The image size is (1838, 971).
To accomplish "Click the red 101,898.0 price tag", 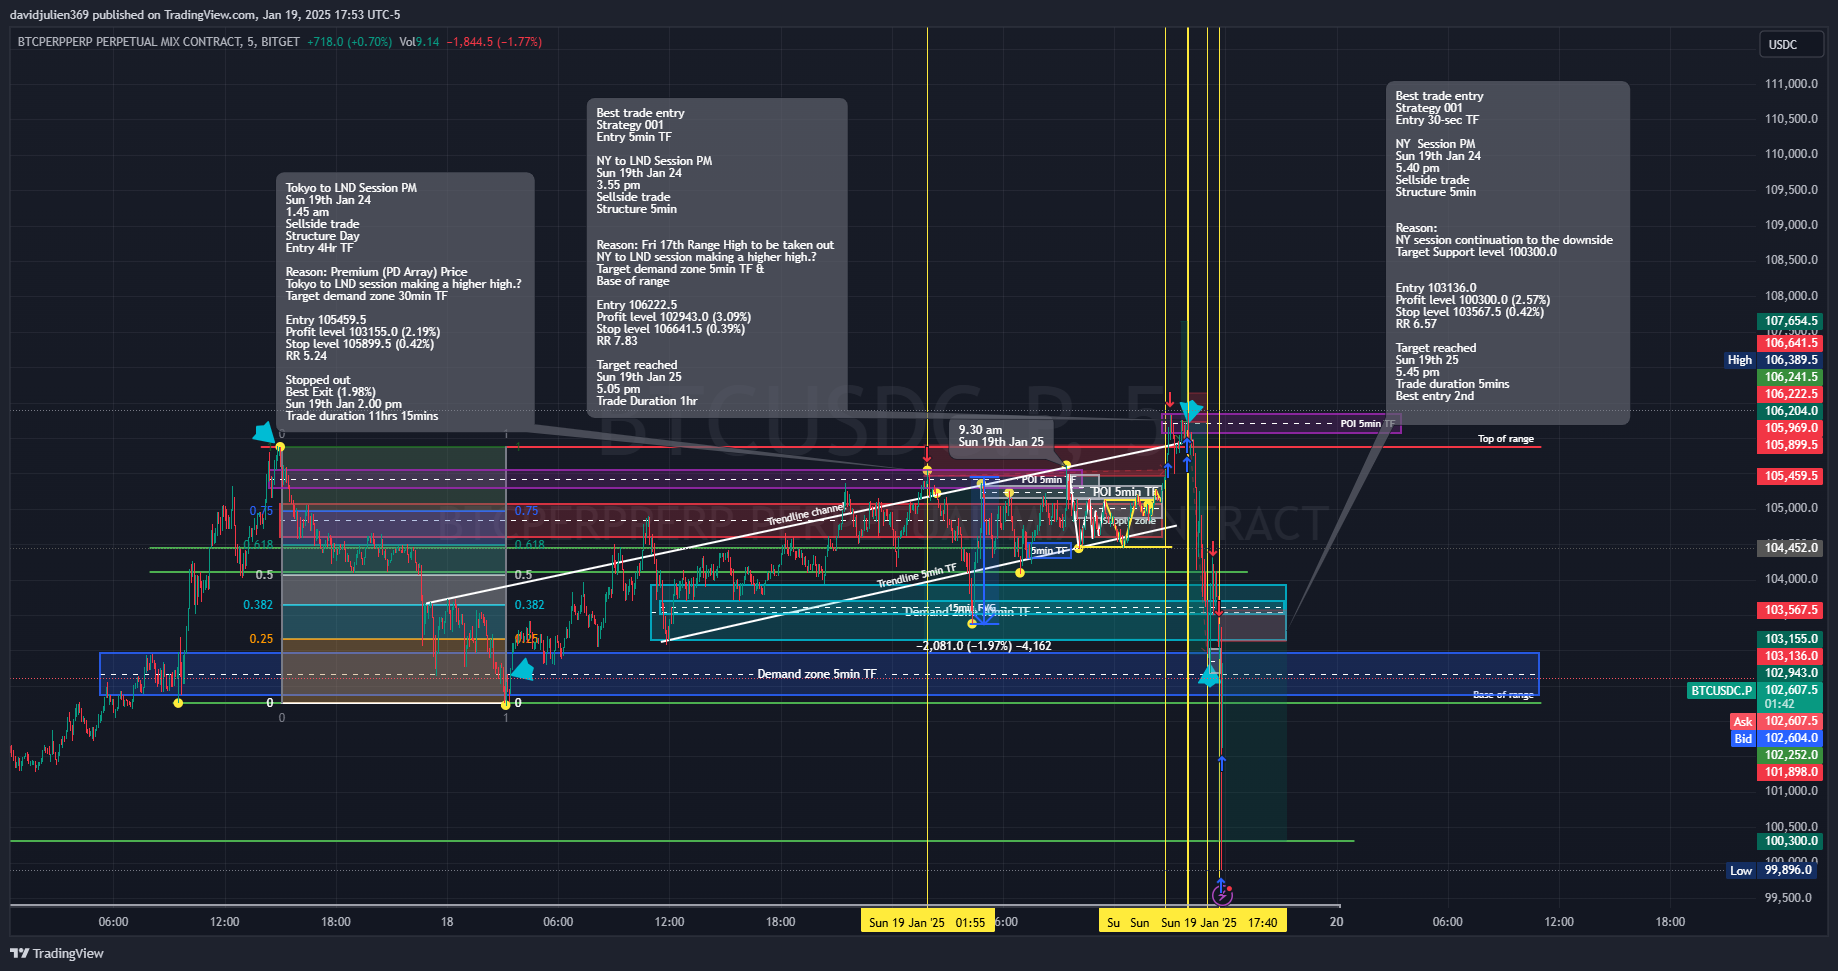I will tap(1790, 772).
